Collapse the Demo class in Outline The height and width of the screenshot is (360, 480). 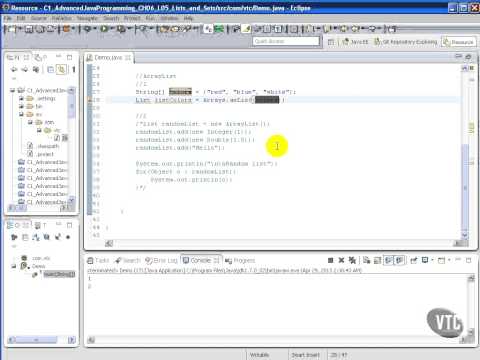(13, 266)
